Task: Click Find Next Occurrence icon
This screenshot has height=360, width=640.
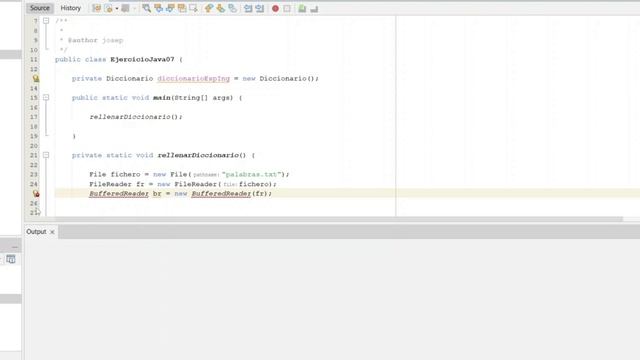Action: pos(170,8)
